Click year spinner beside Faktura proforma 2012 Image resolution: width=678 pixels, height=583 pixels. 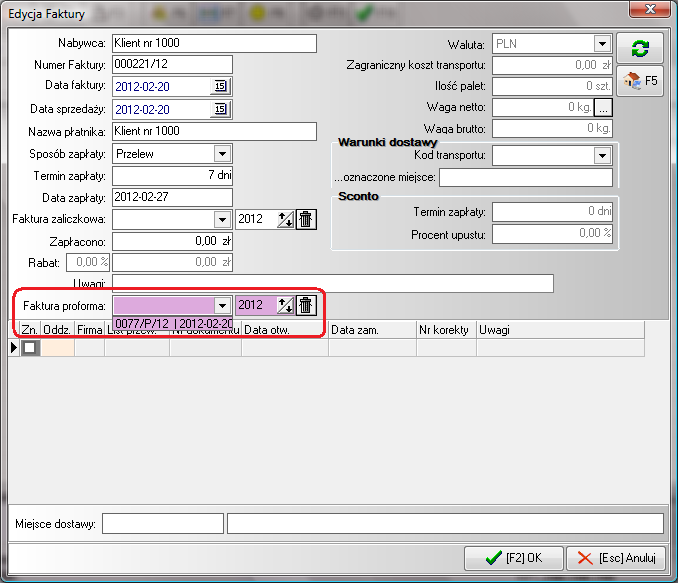coord(285,305)
